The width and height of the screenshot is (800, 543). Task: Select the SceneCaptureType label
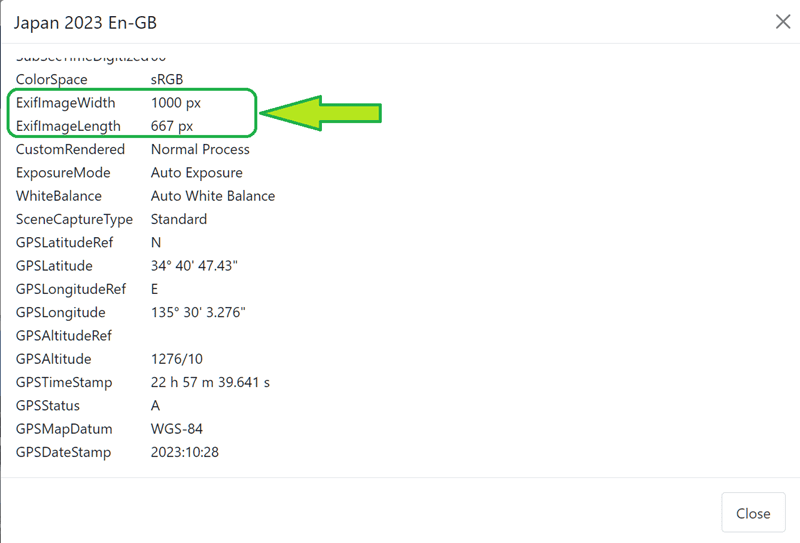coord(75,219)
